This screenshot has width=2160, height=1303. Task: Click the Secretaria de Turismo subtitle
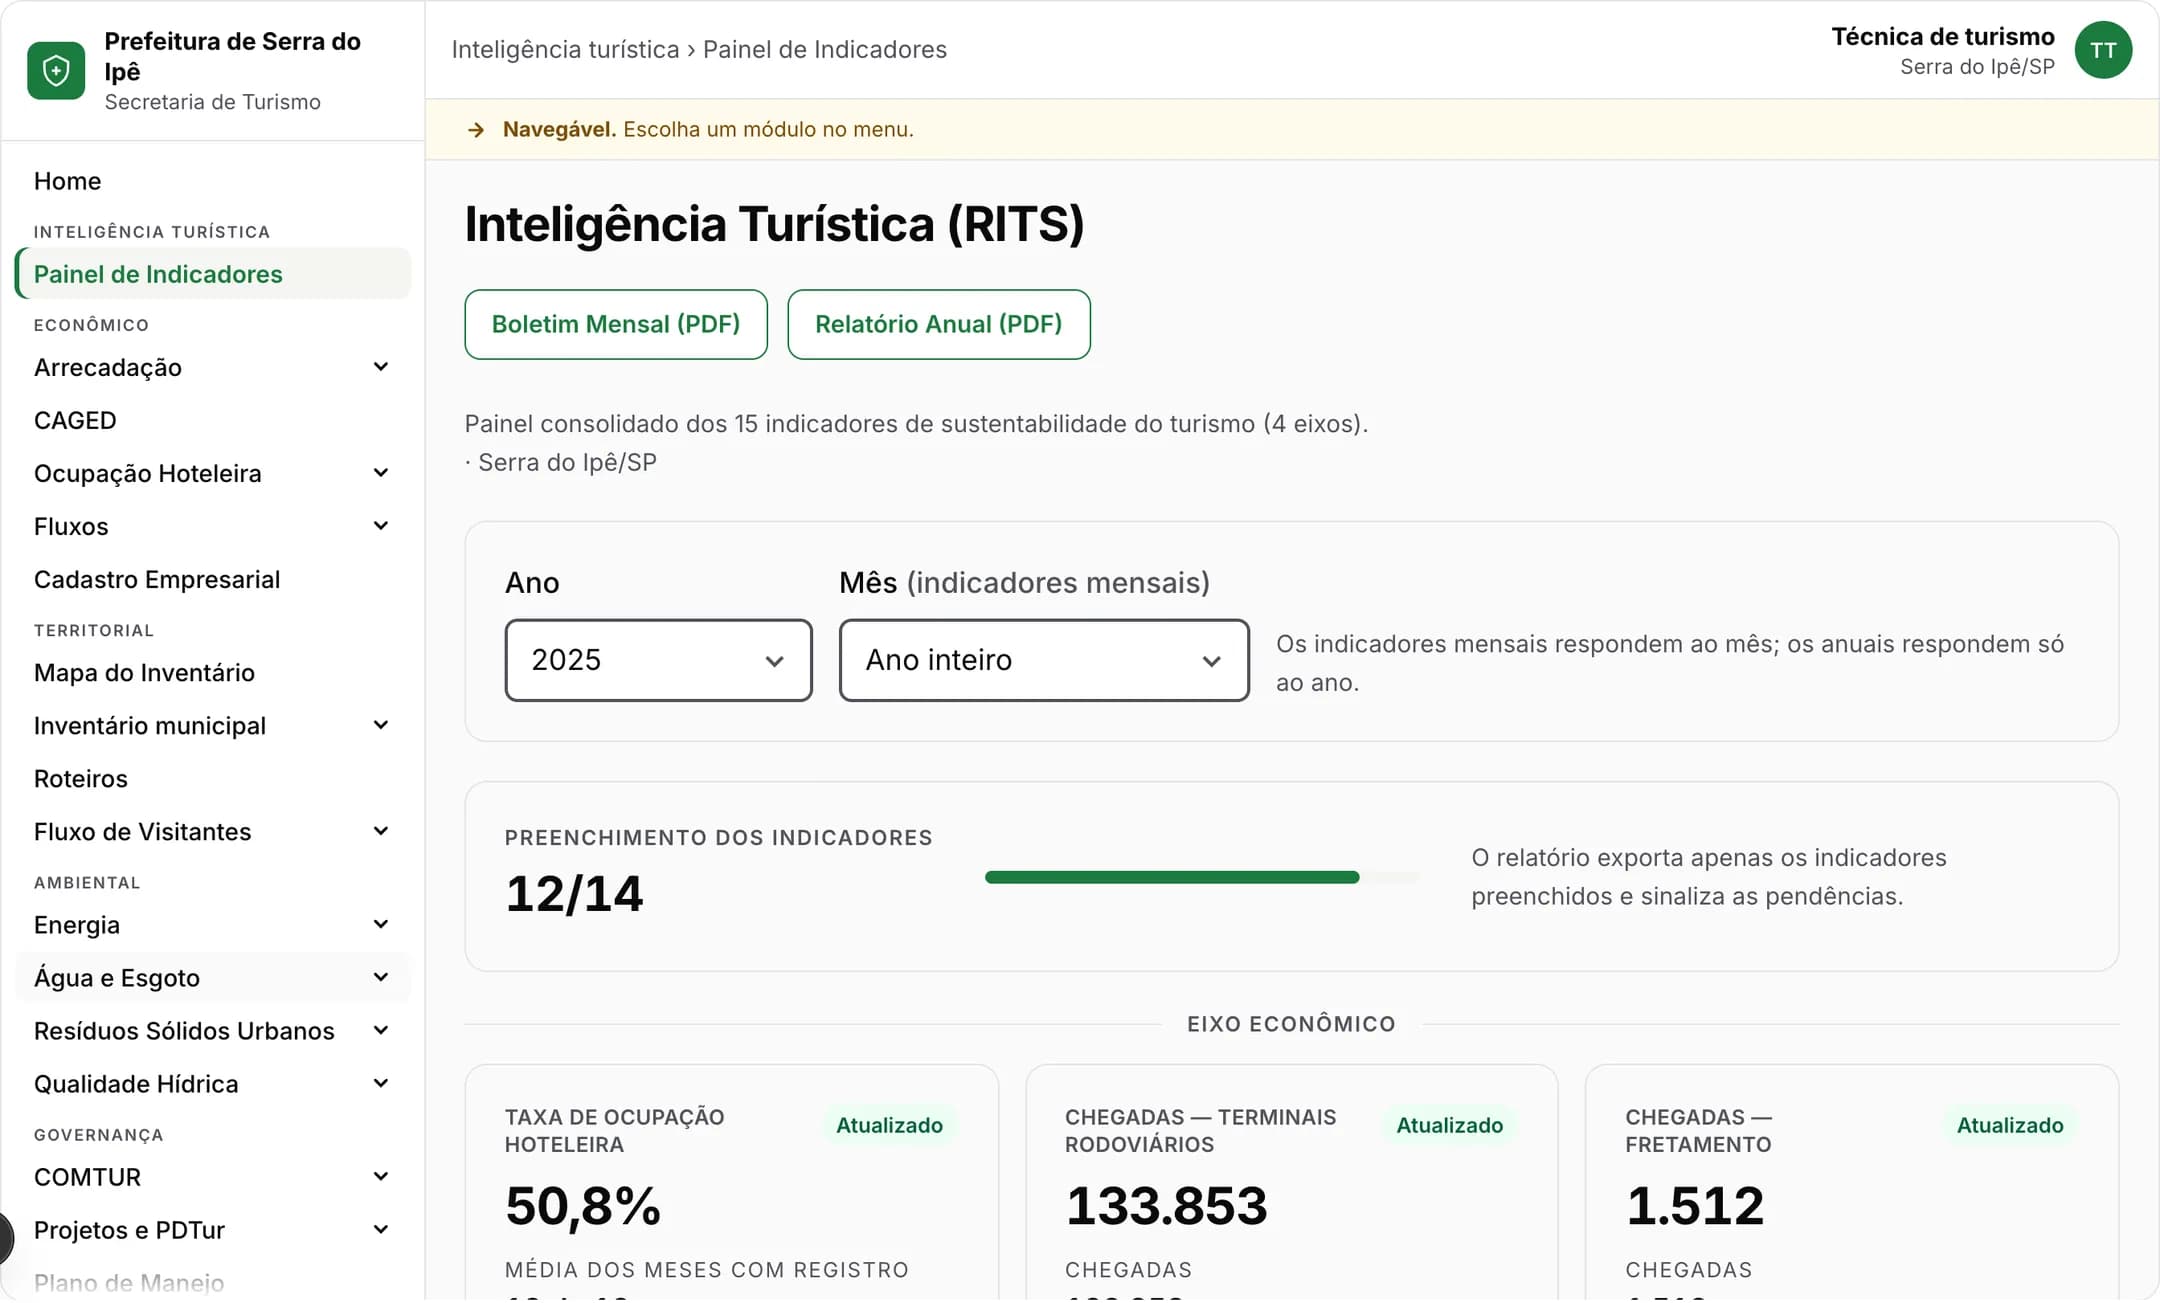(x=213, y=102)
